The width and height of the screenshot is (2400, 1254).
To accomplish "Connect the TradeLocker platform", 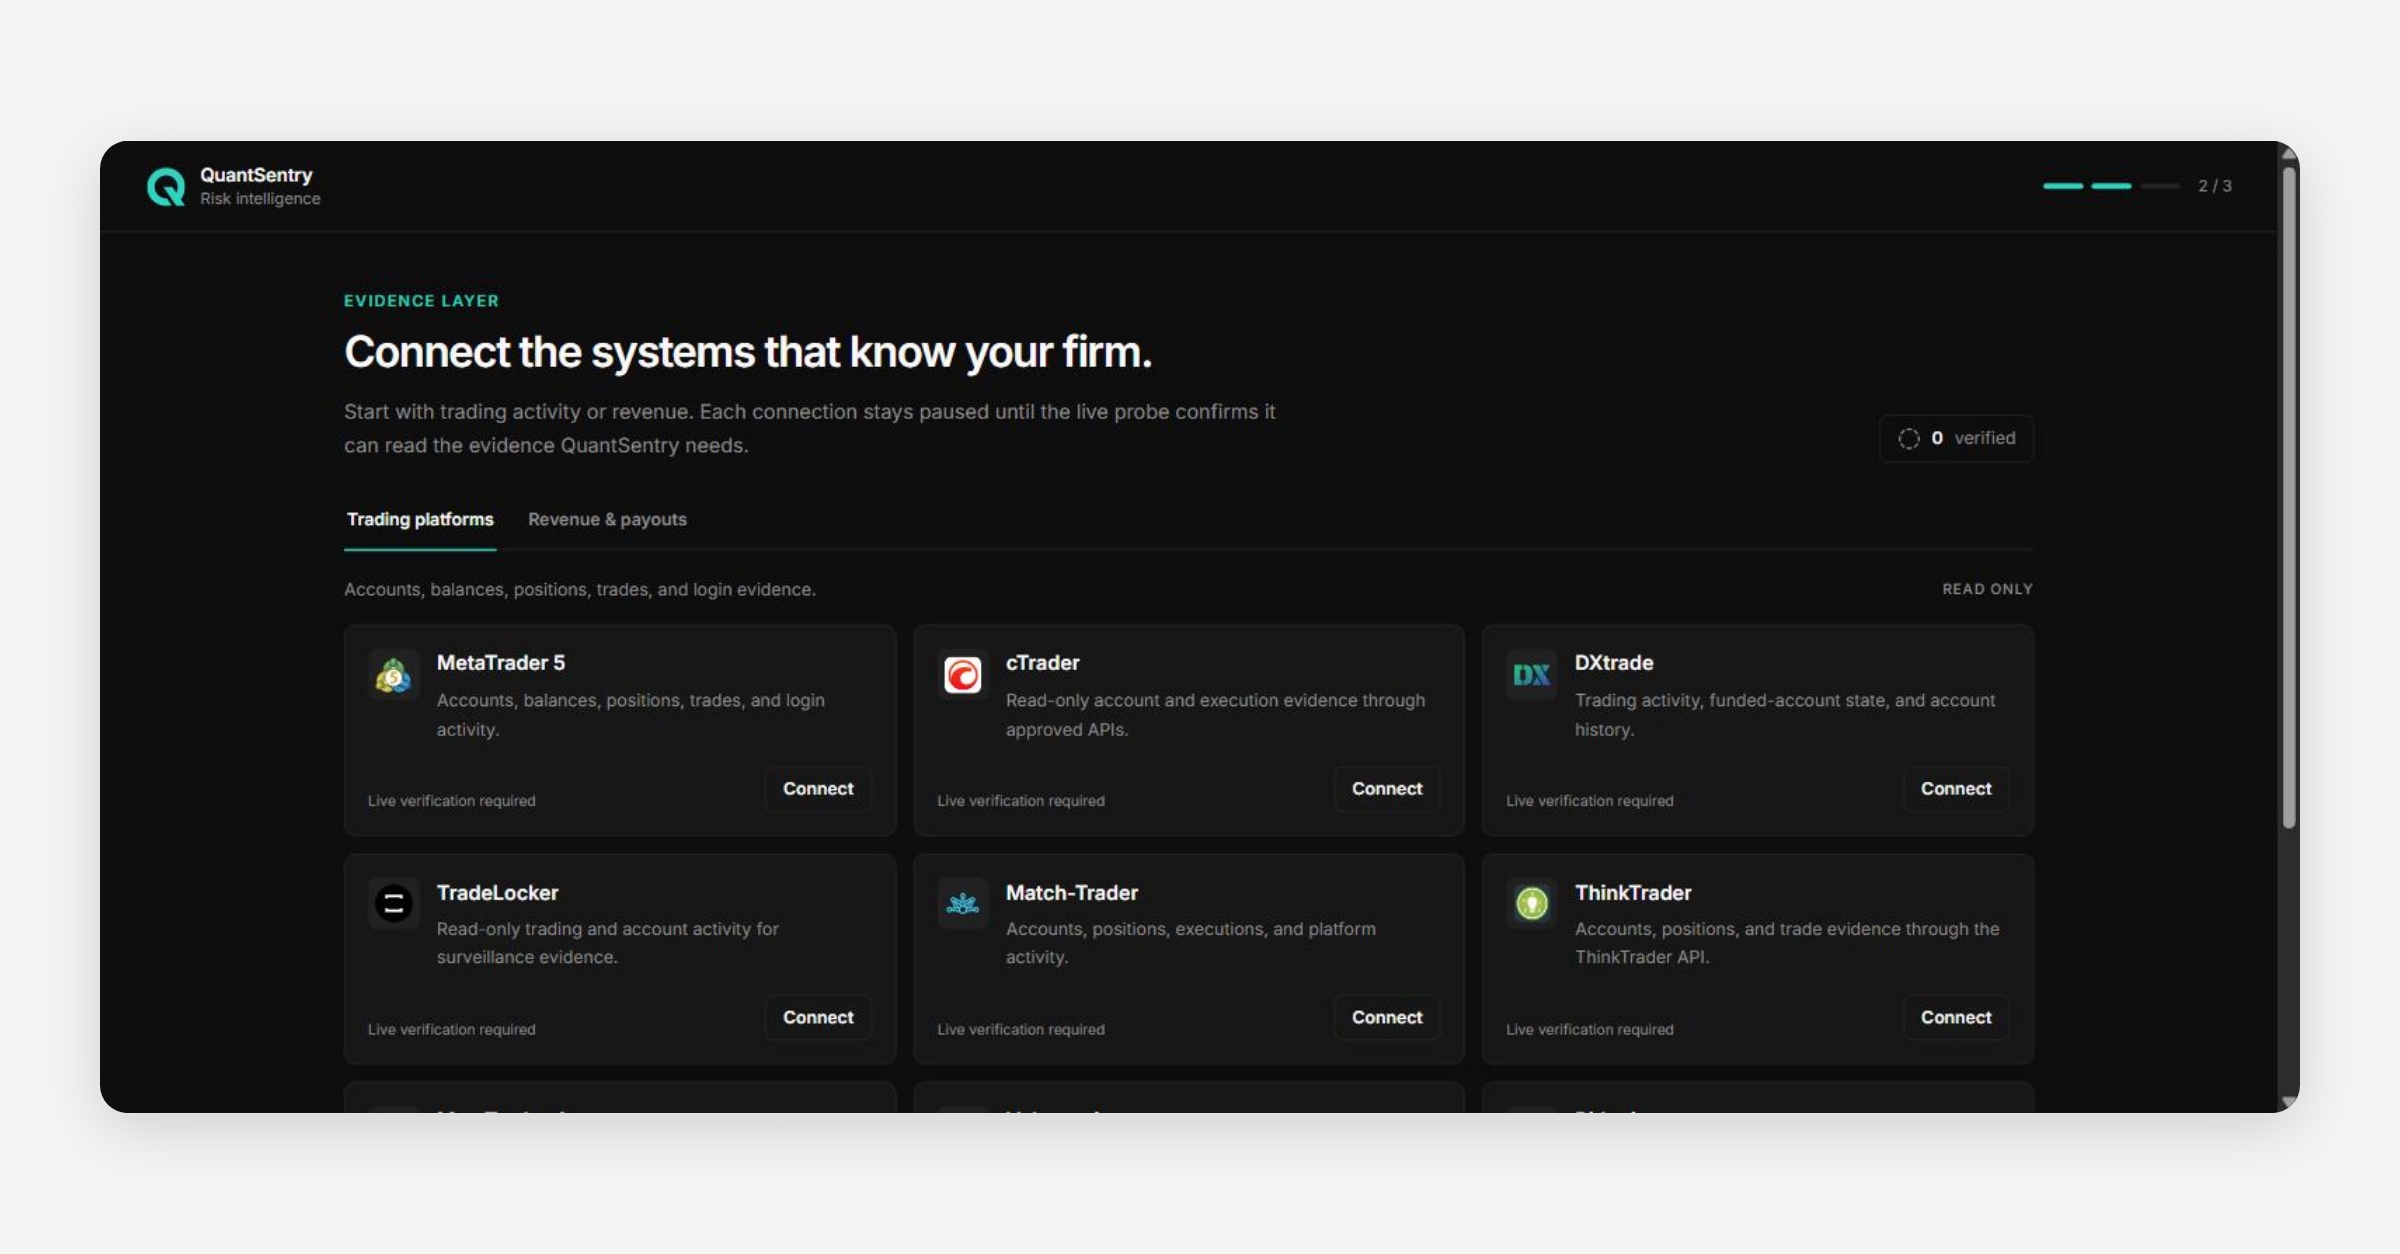I will (818, 1018).
